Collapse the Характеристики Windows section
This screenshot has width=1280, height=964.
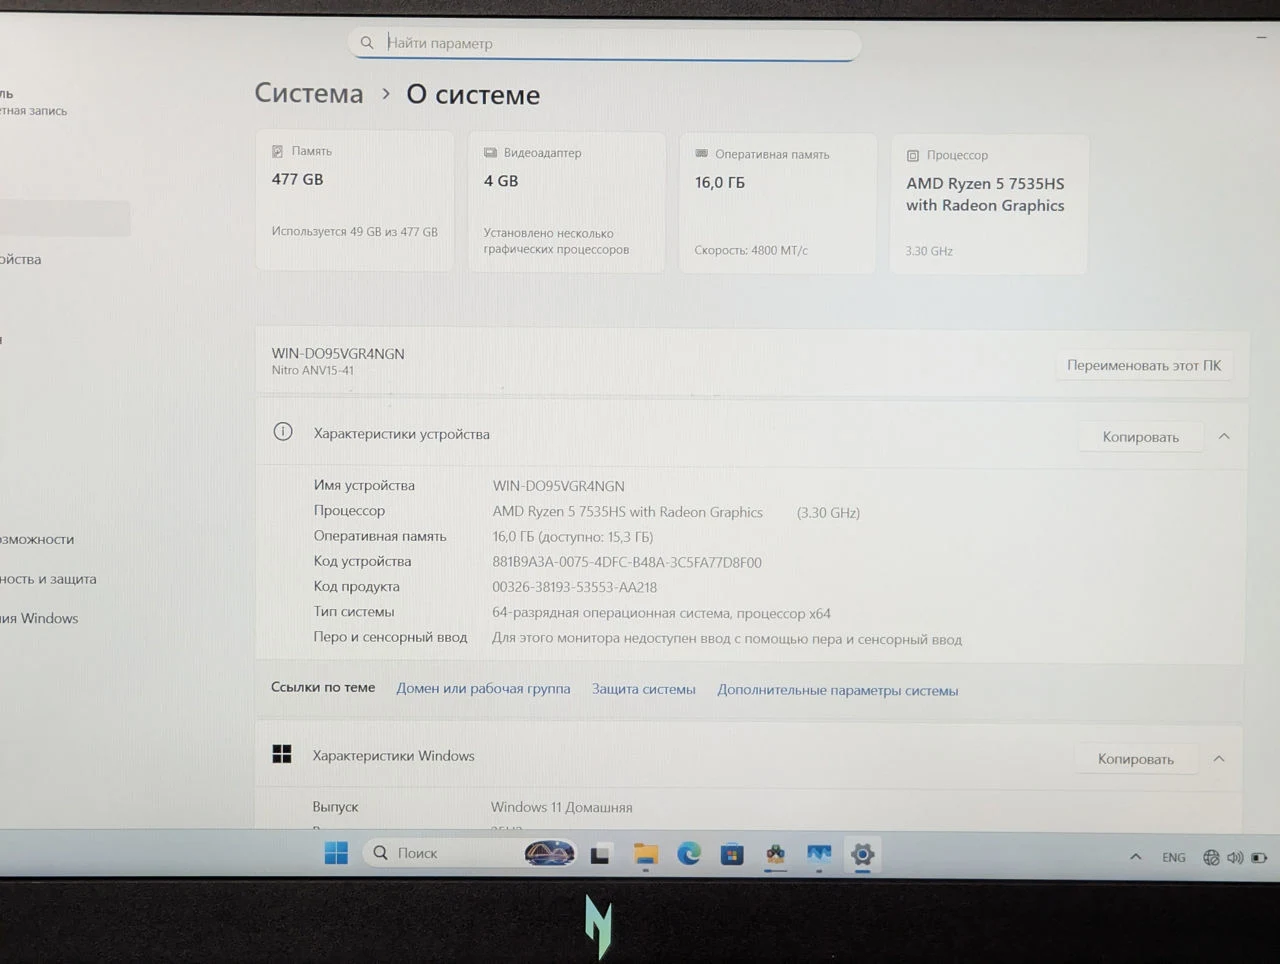(1219, 759)
